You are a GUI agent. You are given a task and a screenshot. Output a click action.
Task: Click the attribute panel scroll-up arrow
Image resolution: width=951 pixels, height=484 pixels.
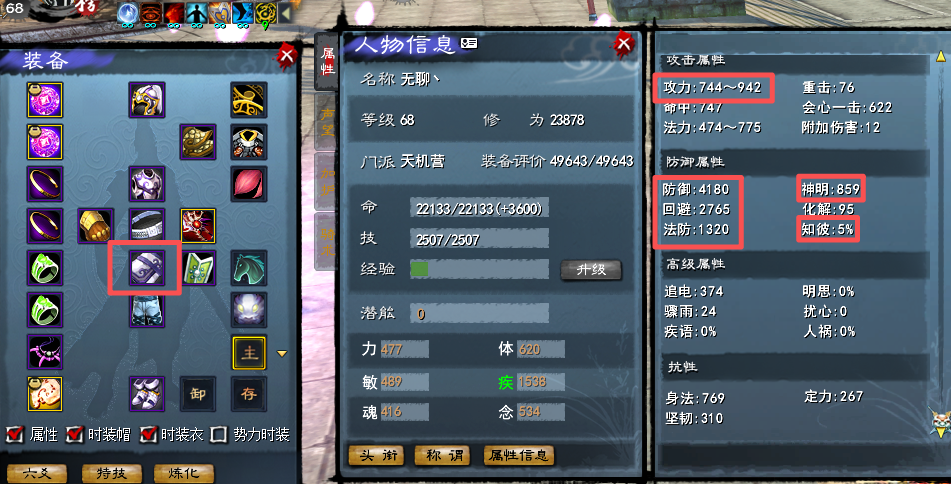(x=941, y=56)
